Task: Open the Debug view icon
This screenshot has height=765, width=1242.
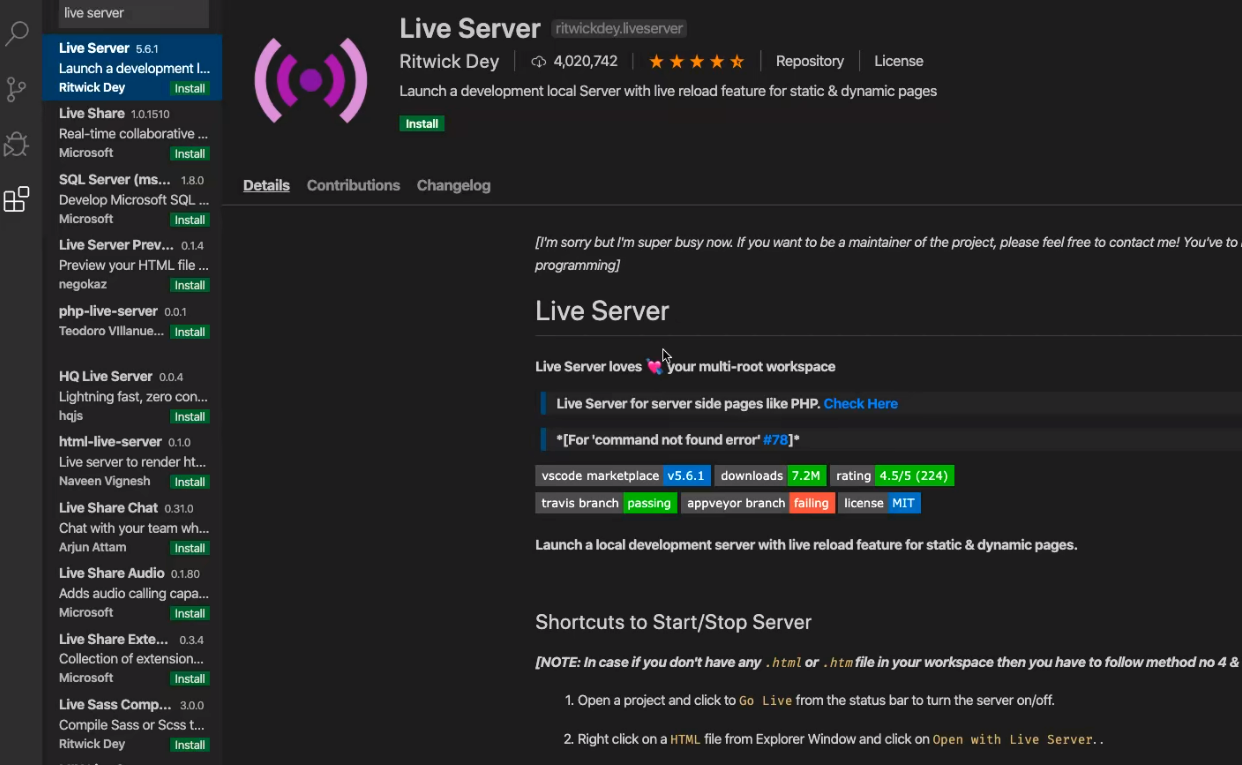Action: point(17,144)
